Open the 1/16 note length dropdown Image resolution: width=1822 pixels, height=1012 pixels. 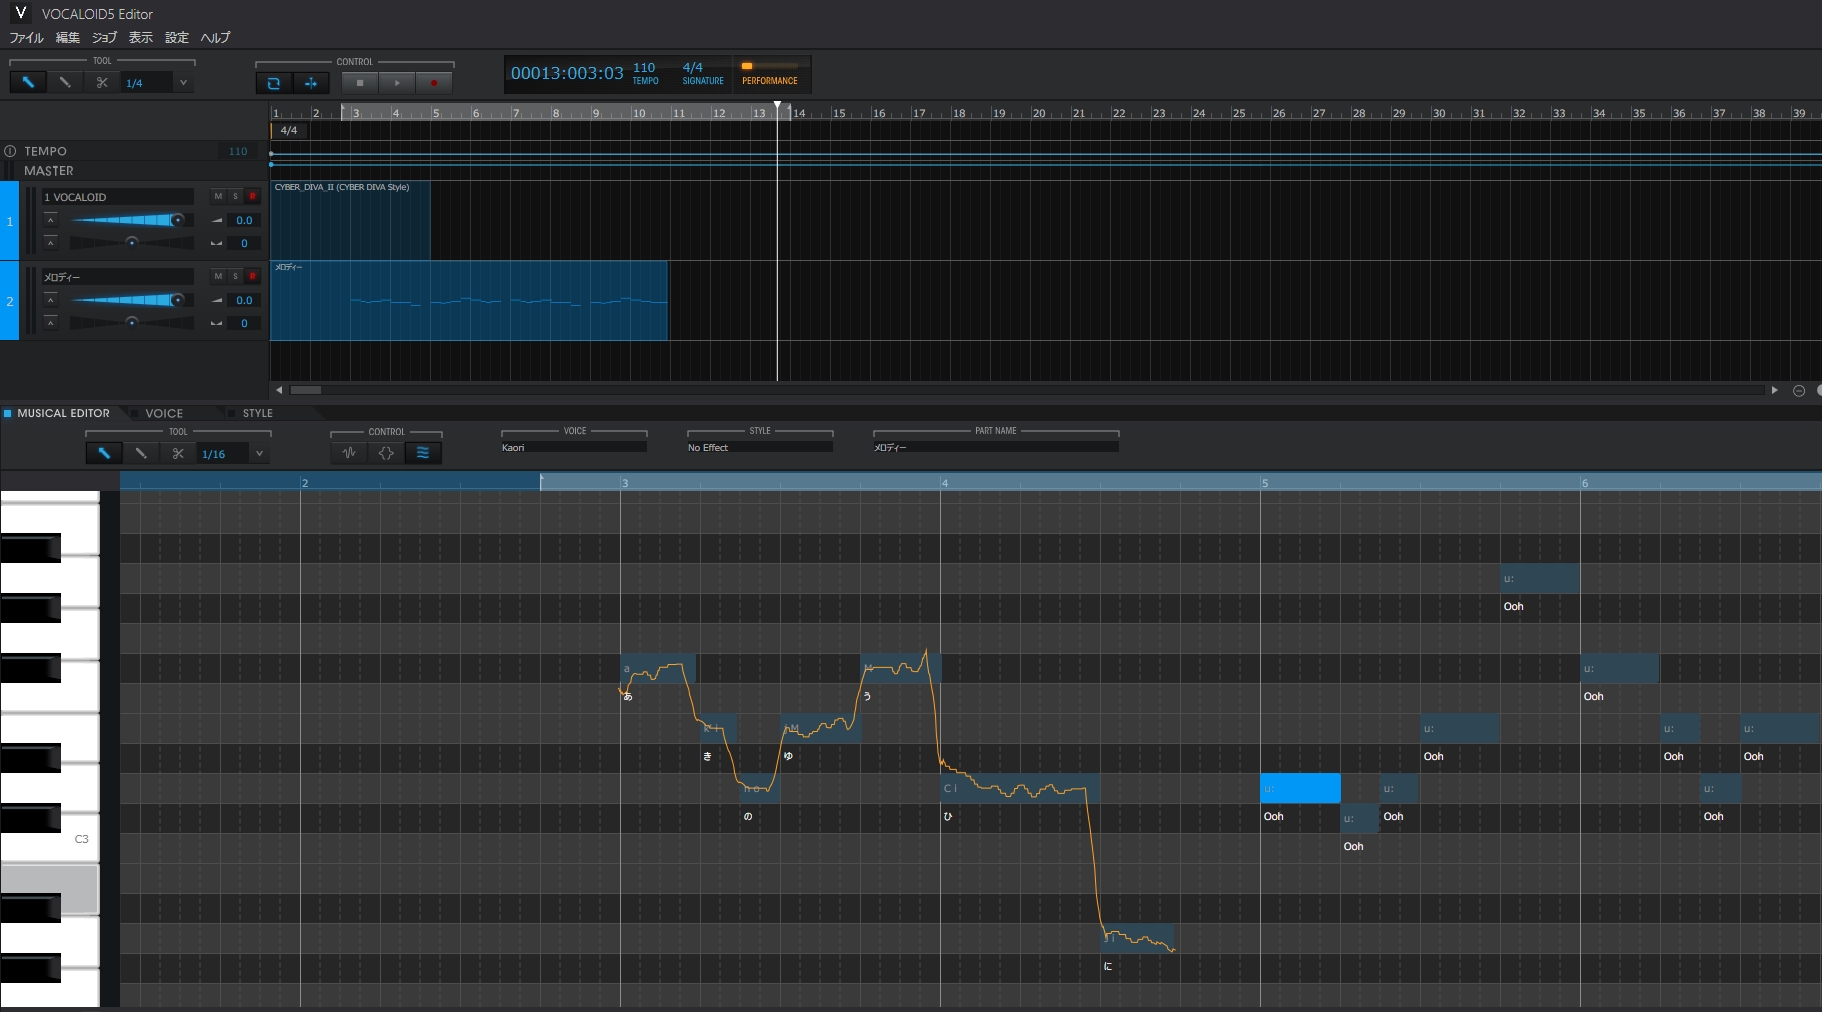(259, 454)
